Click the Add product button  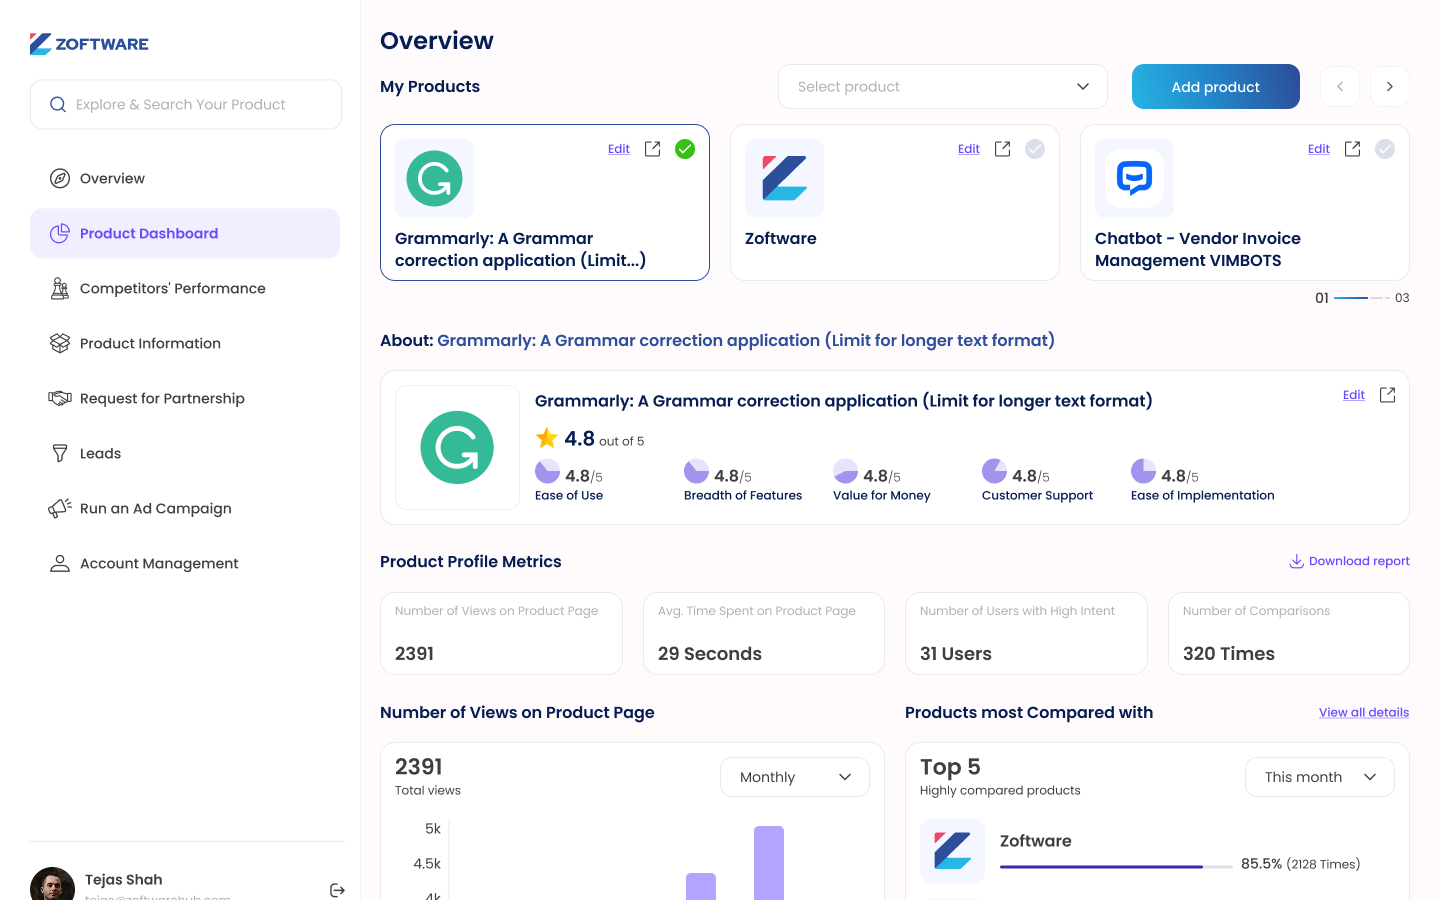[1216, 87]
